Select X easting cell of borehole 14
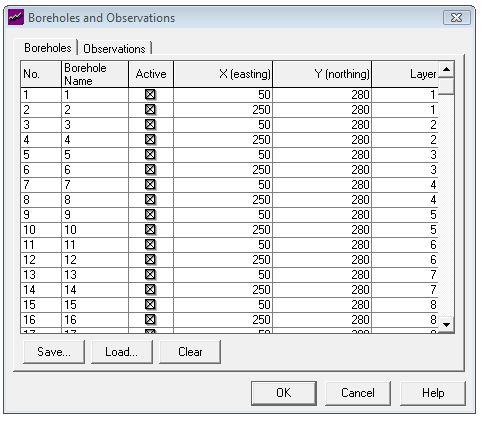This screenshot has width=481, height=421. (x=223, y=290)
